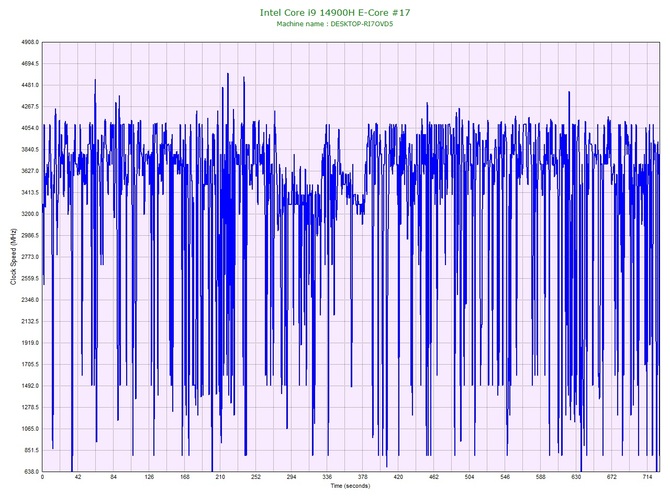Click the "Time (seconds)" axis label
This screenshot has width=670, height=503.
(x=350, y=485)
